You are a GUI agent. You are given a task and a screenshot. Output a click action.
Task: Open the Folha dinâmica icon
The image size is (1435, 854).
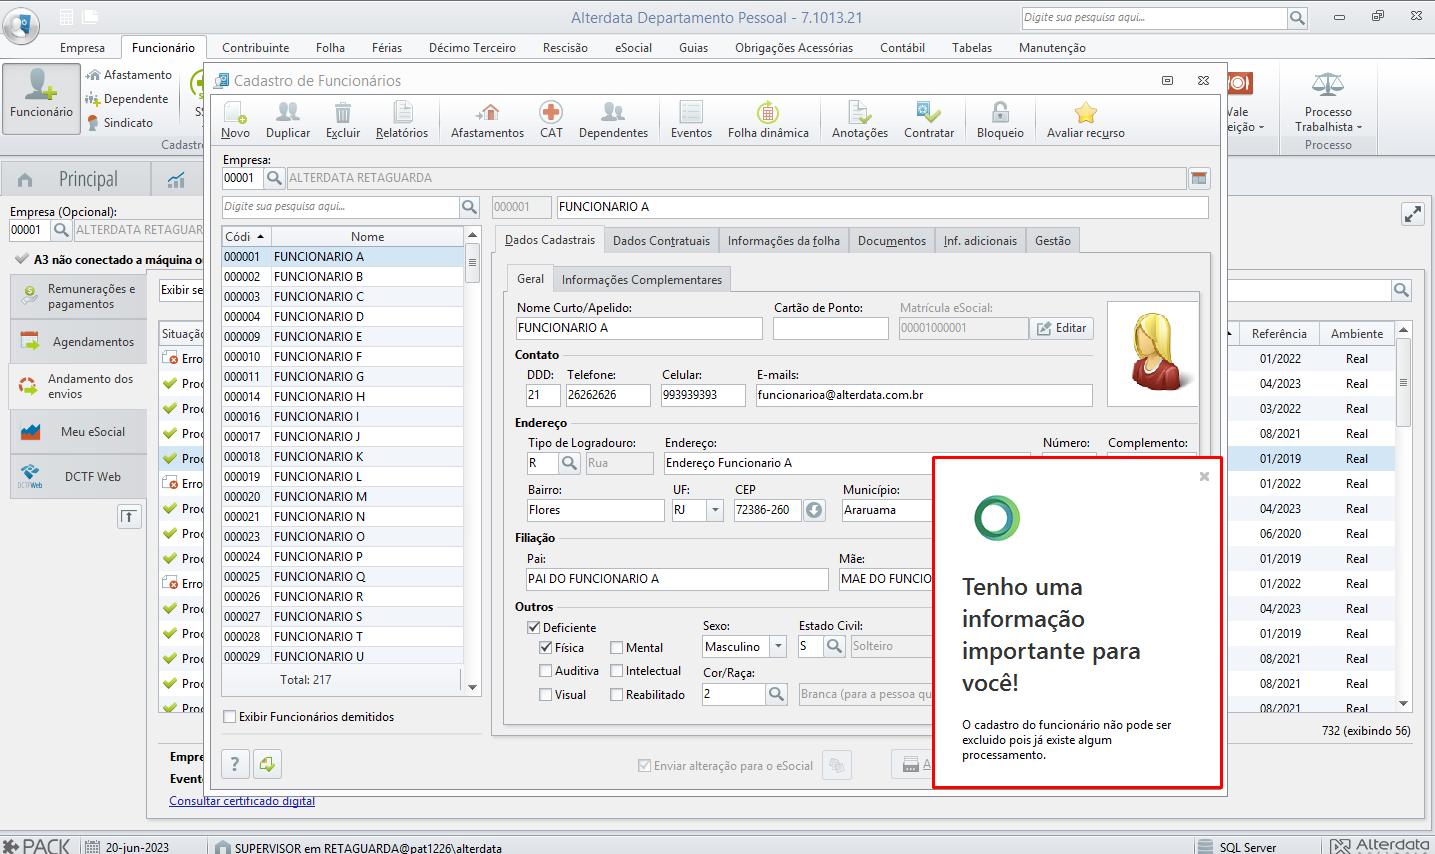(x=768, y=119)
